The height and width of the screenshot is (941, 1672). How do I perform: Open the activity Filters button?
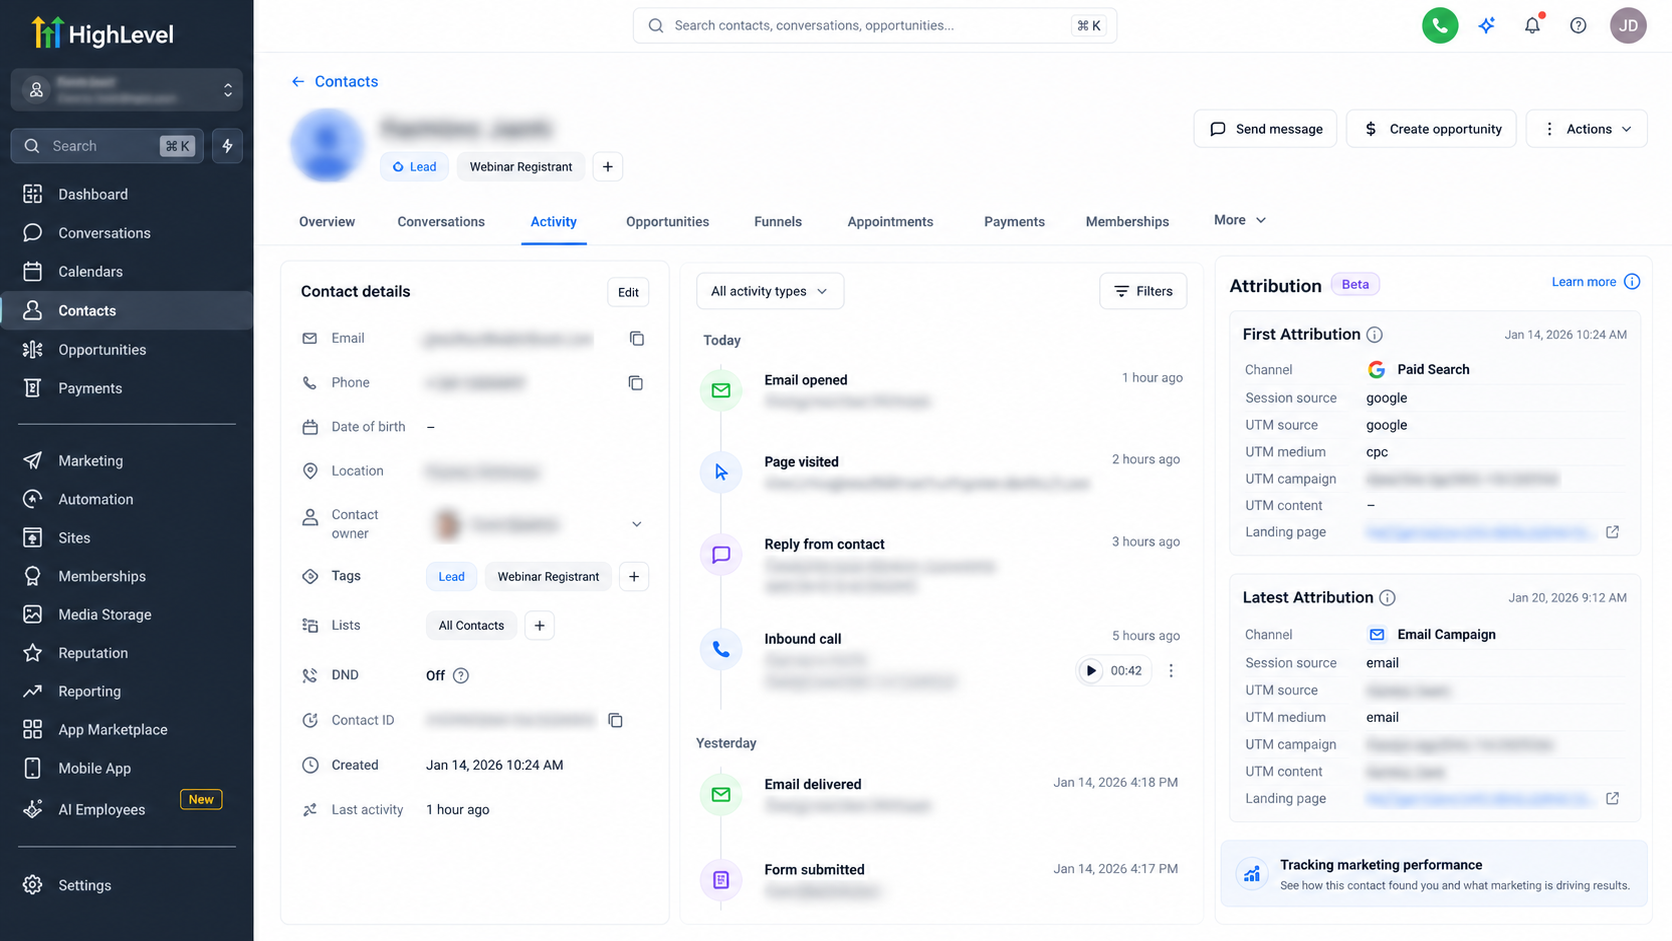1143,291
